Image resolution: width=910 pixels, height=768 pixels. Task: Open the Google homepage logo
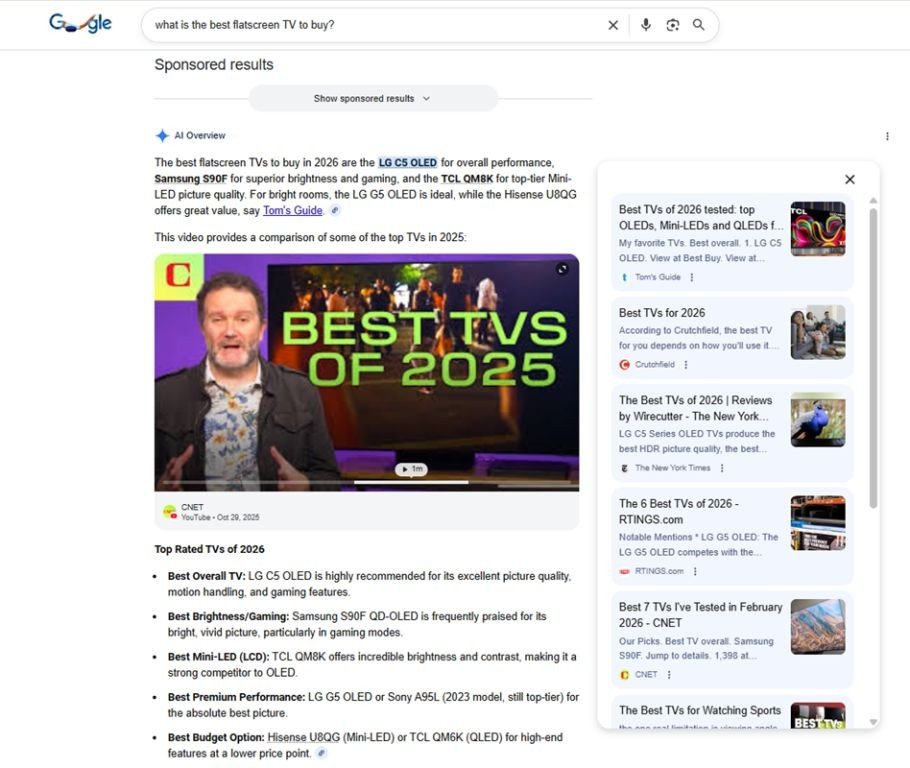click(80, 24)
